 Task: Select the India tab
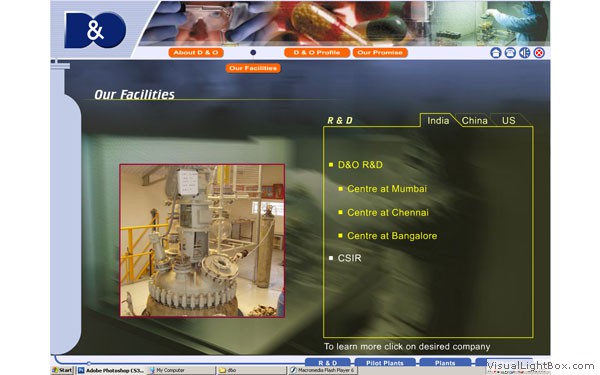(438, 121)
